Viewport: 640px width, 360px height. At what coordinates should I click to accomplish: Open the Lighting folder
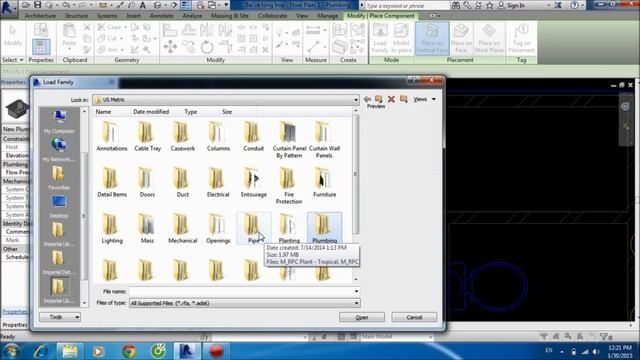(112, 229)
